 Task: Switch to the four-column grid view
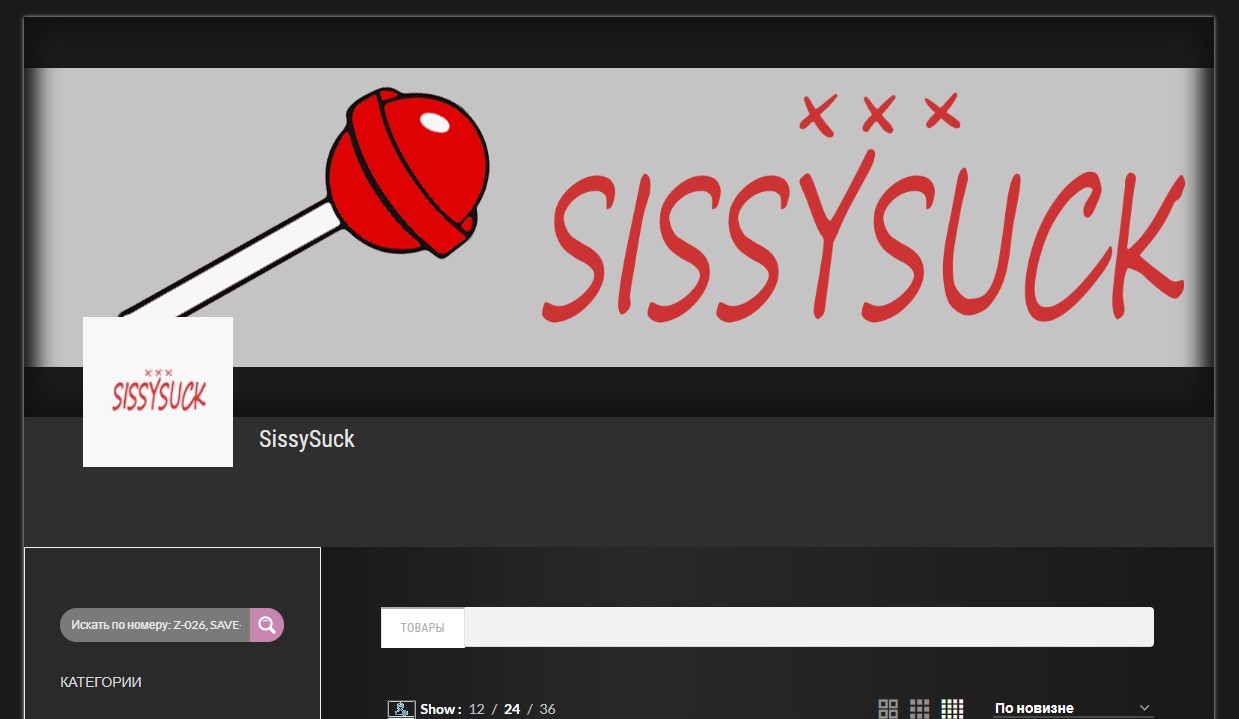952,709
